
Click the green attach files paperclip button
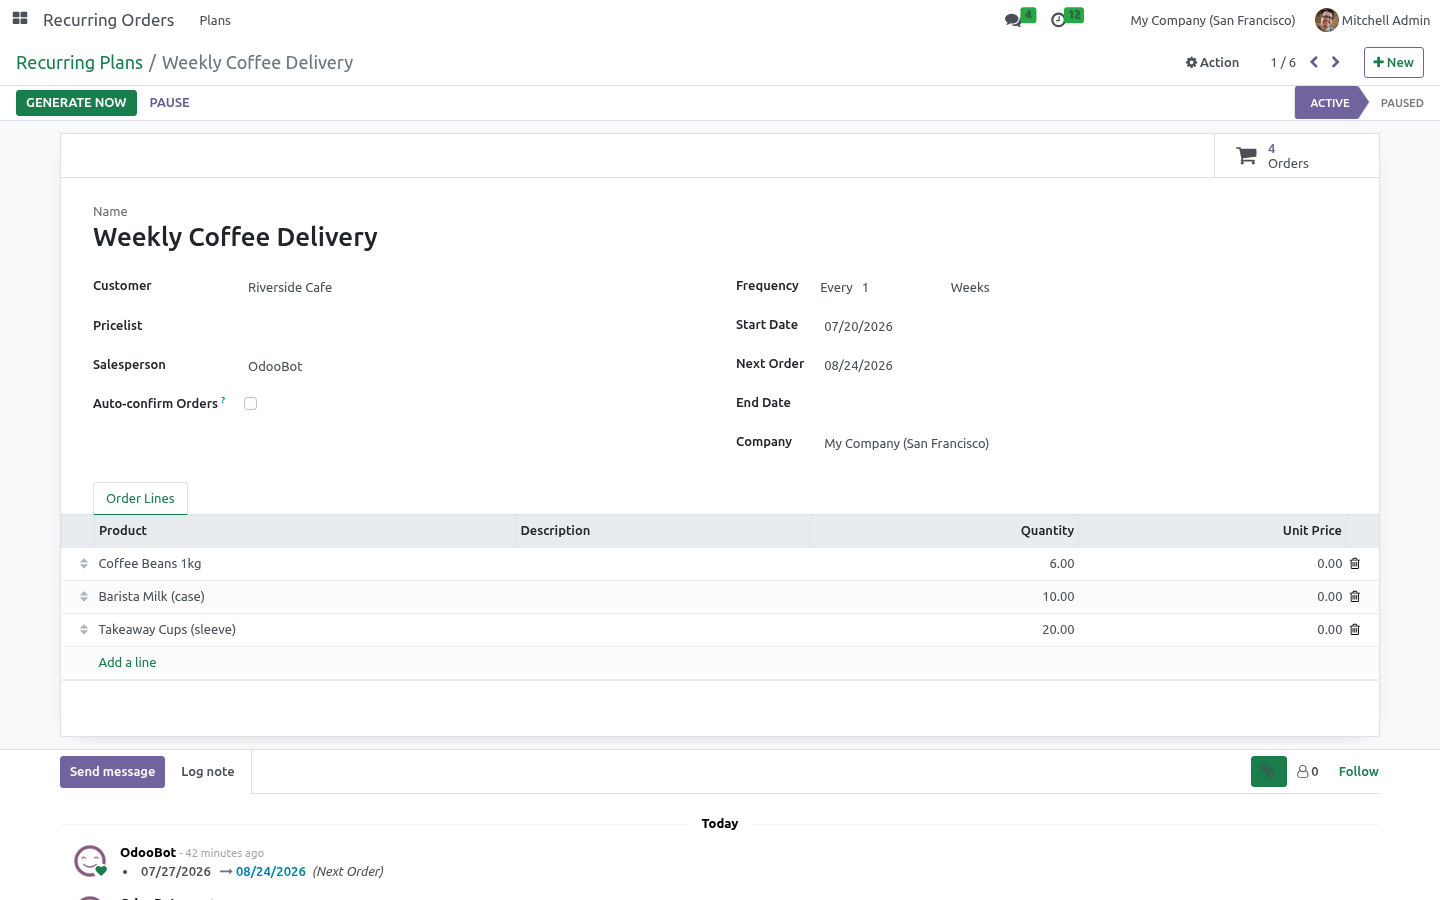[x=1268, y=771]
